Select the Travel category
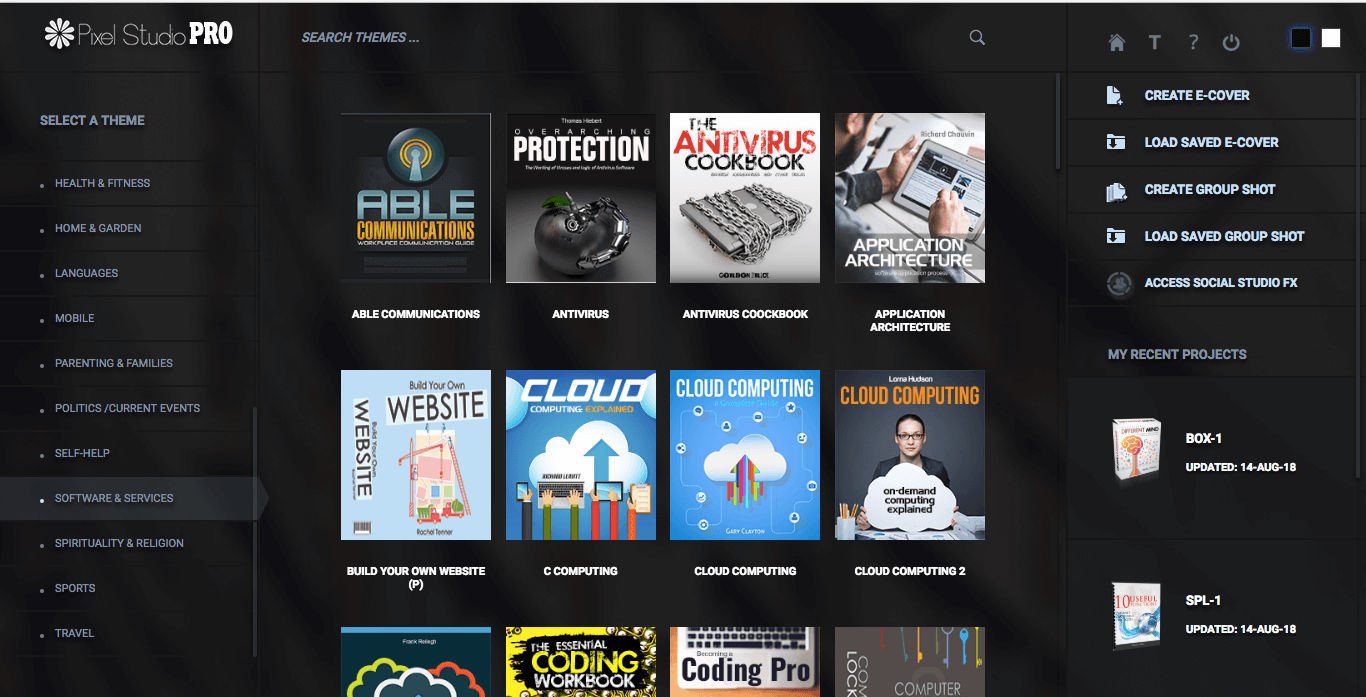This screenshot has height=697, width=1366. (x=74, y=633)
